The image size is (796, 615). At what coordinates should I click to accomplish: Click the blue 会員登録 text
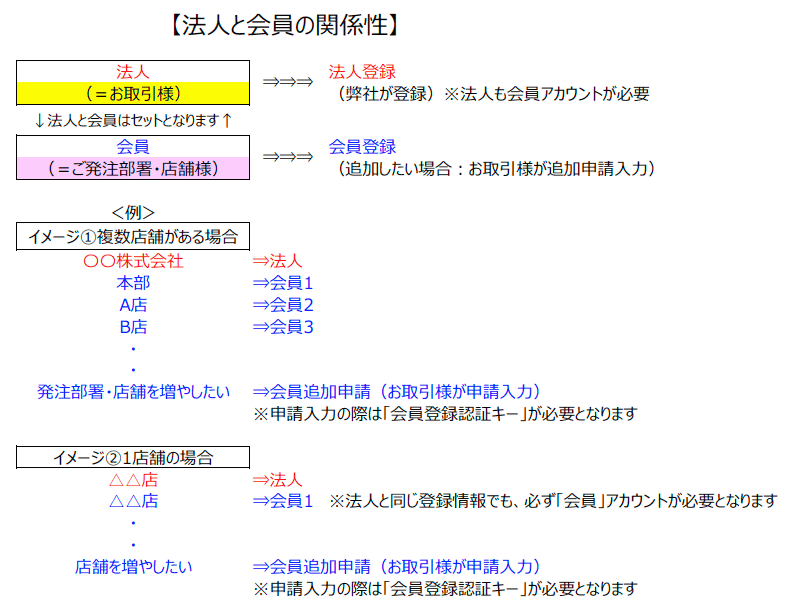tap(362, 146)
